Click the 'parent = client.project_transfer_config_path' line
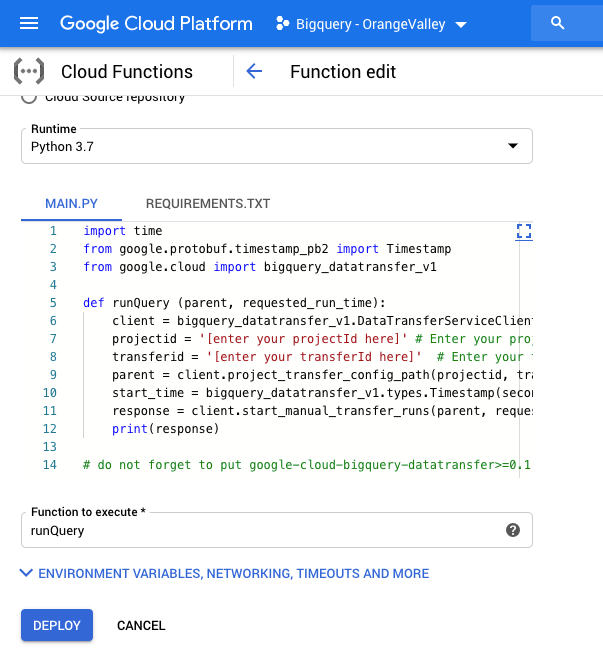This screenshot has width=603, height=661. coord(322,375)
